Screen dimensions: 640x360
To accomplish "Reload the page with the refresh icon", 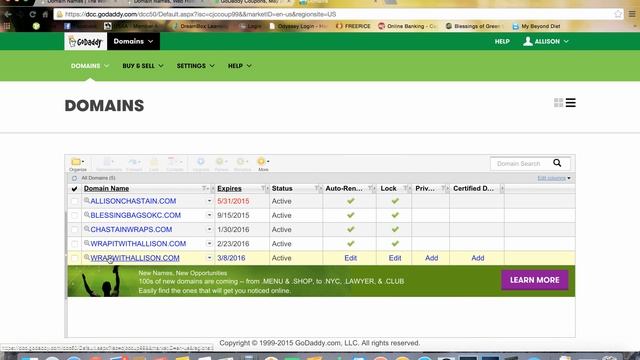I will tap(32, 14).
